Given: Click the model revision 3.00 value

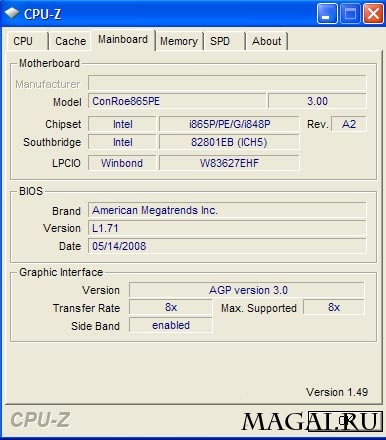Looking at the screenshot, I should point(317,101).
